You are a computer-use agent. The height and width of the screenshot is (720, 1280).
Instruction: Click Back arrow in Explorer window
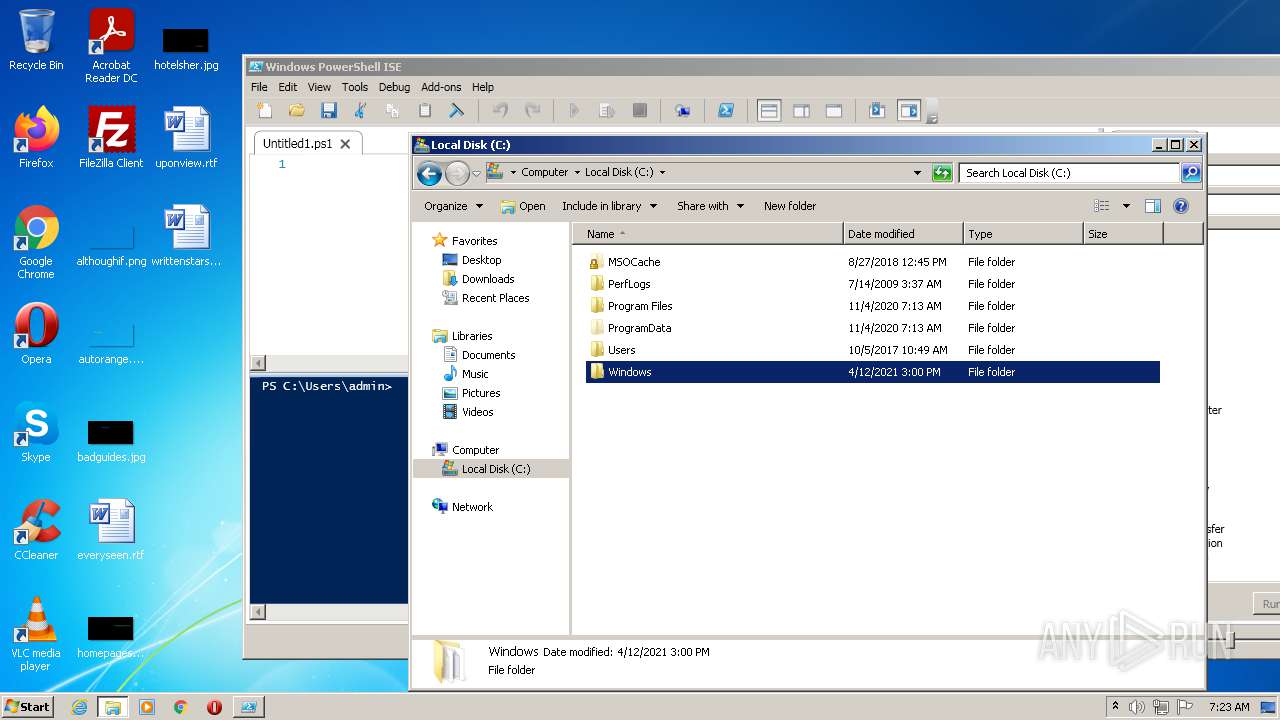click(429, 173)
